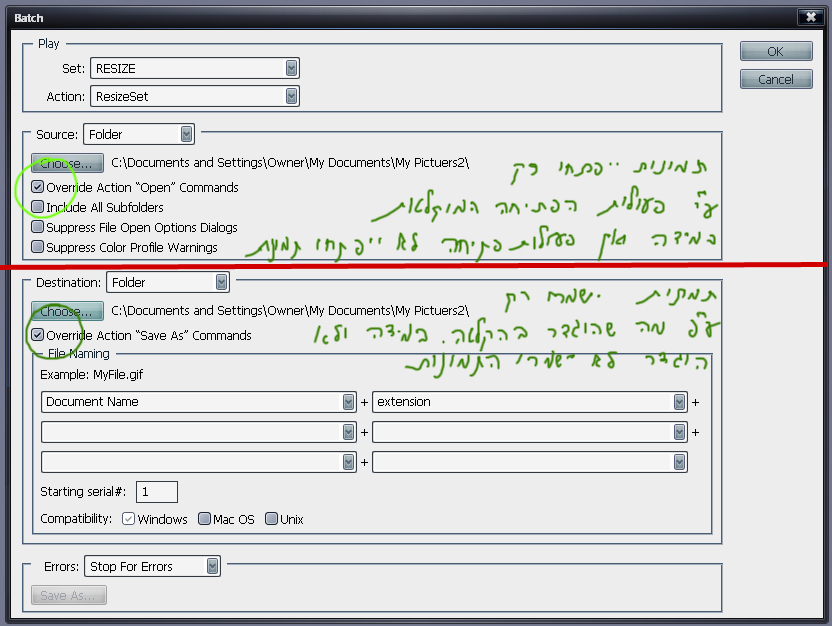
Task: Open the Set dropdown showing RESIZE
Action: [x=195, y=68]
